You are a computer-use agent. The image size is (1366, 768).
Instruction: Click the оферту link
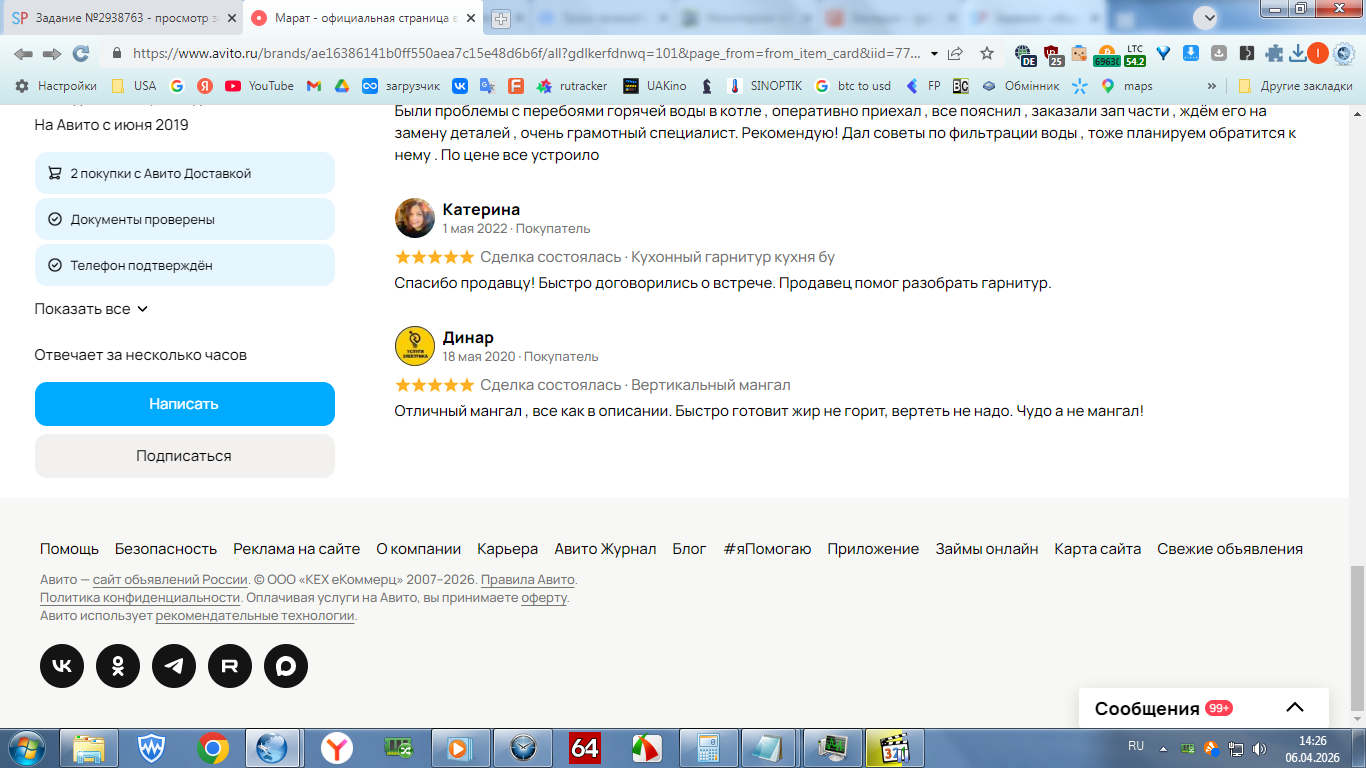[x=544, y=598]
